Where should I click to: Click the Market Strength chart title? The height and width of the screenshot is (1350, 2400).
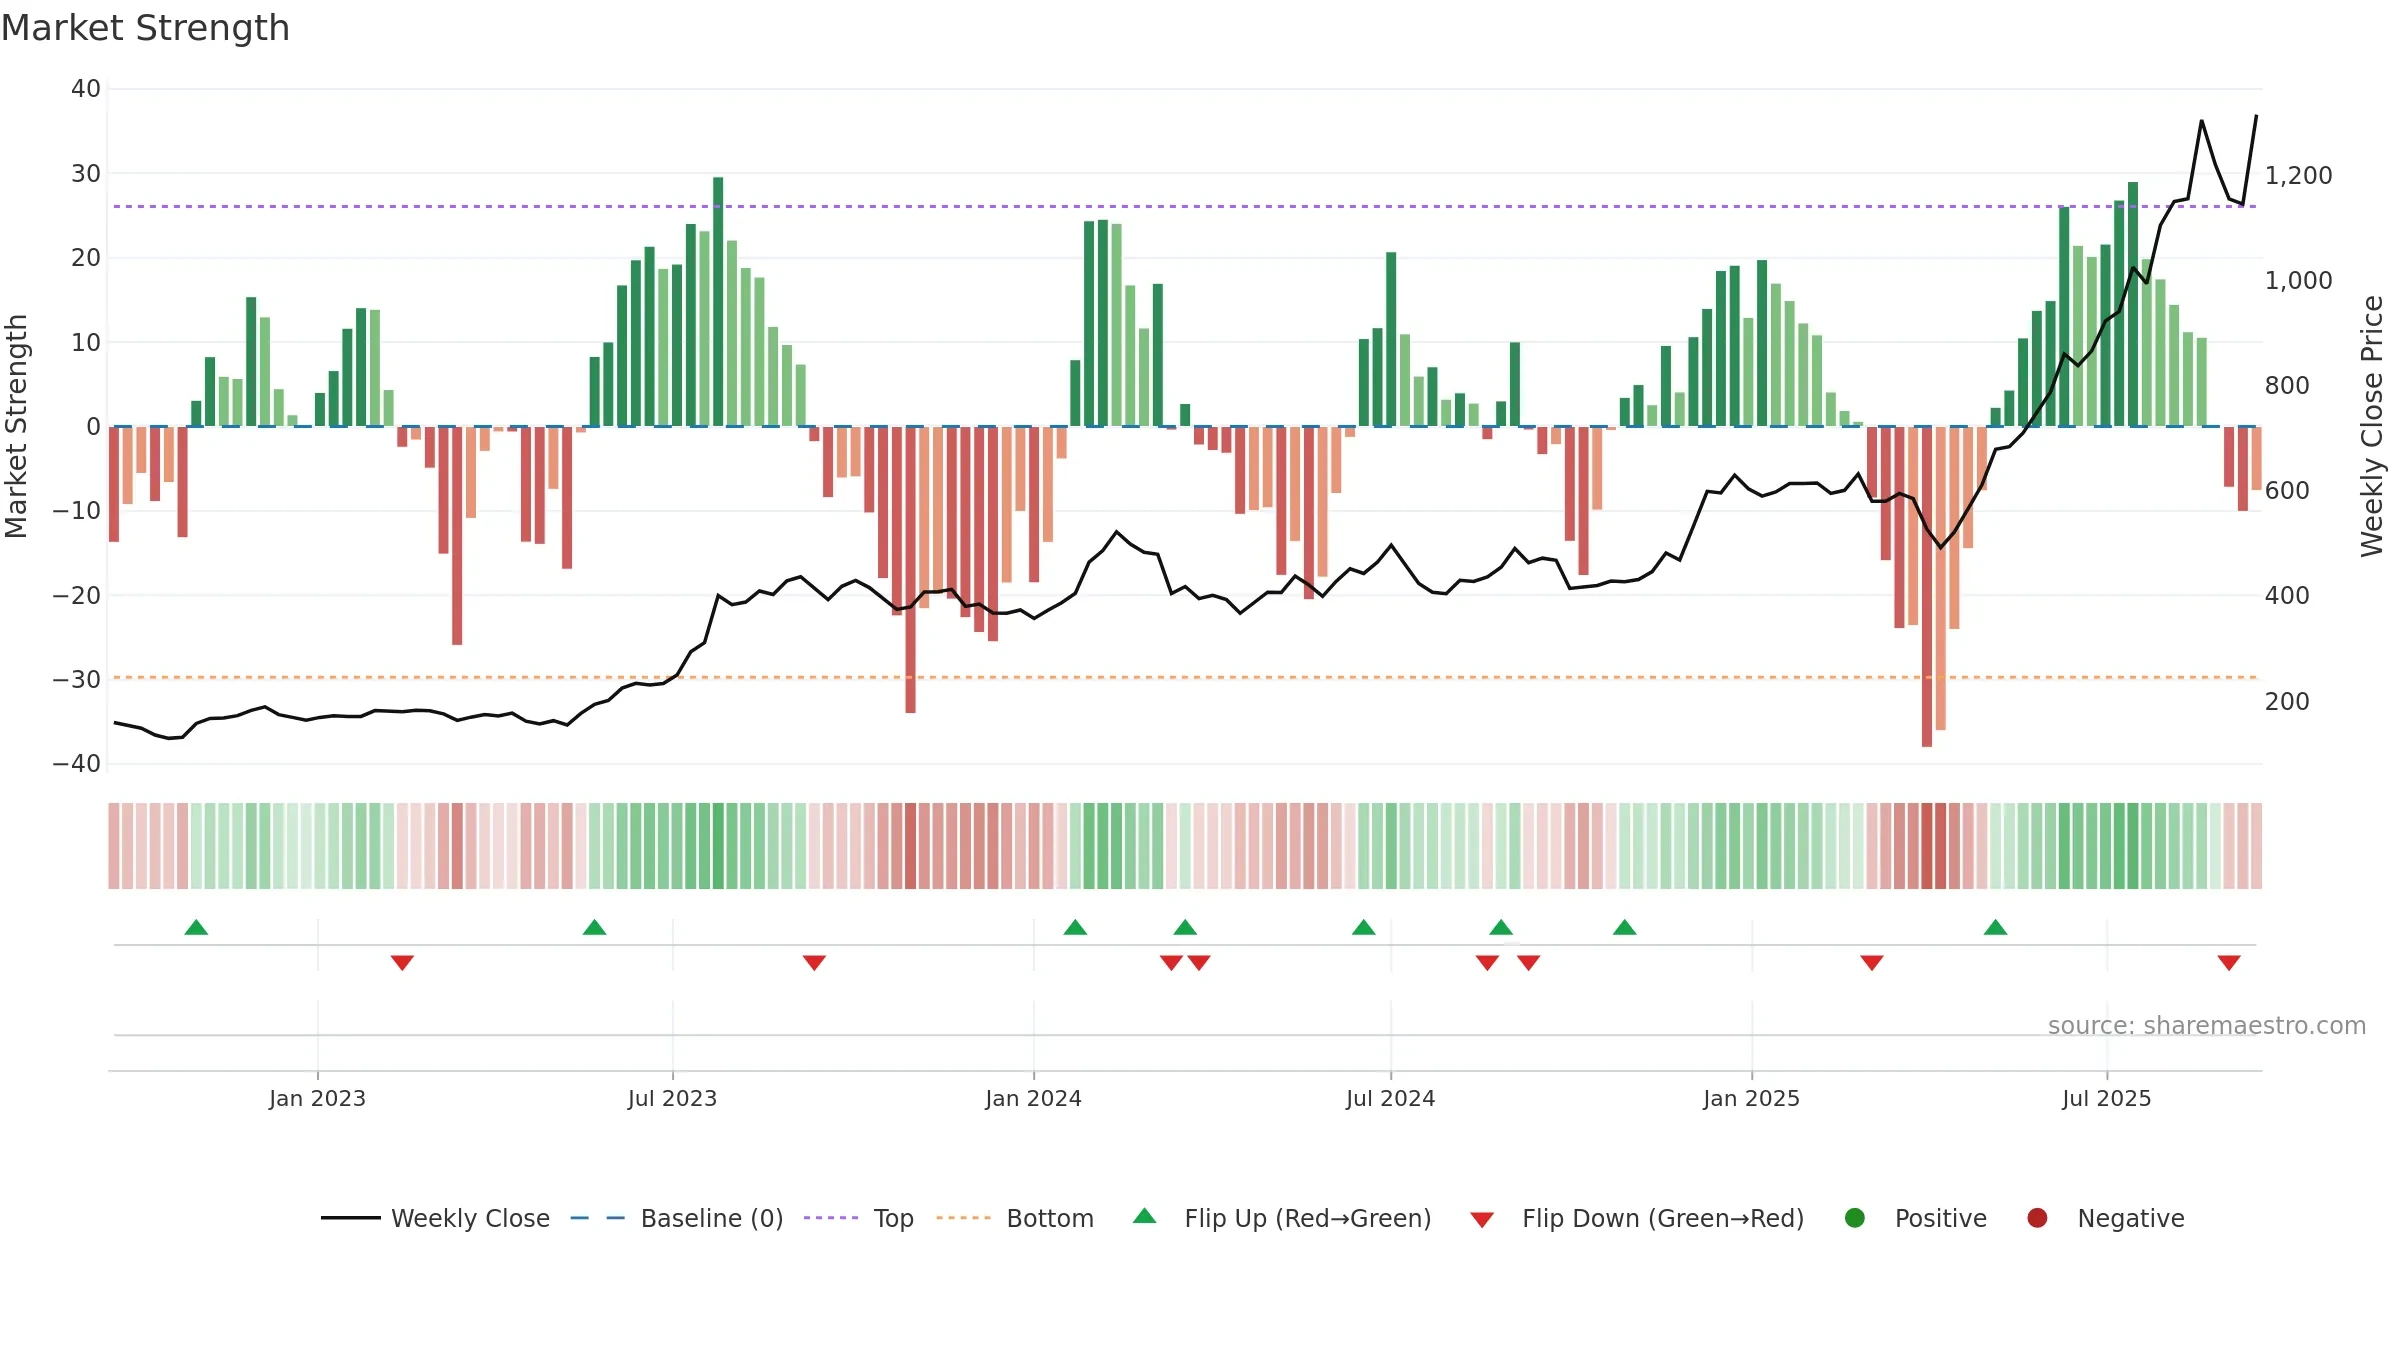click(146, 28)
